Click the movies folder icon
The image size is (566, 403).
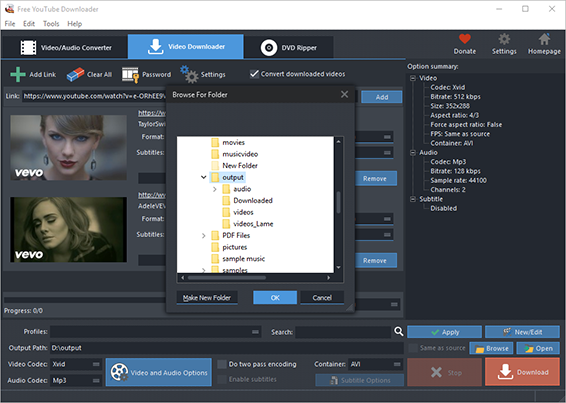tap(215, 142)
